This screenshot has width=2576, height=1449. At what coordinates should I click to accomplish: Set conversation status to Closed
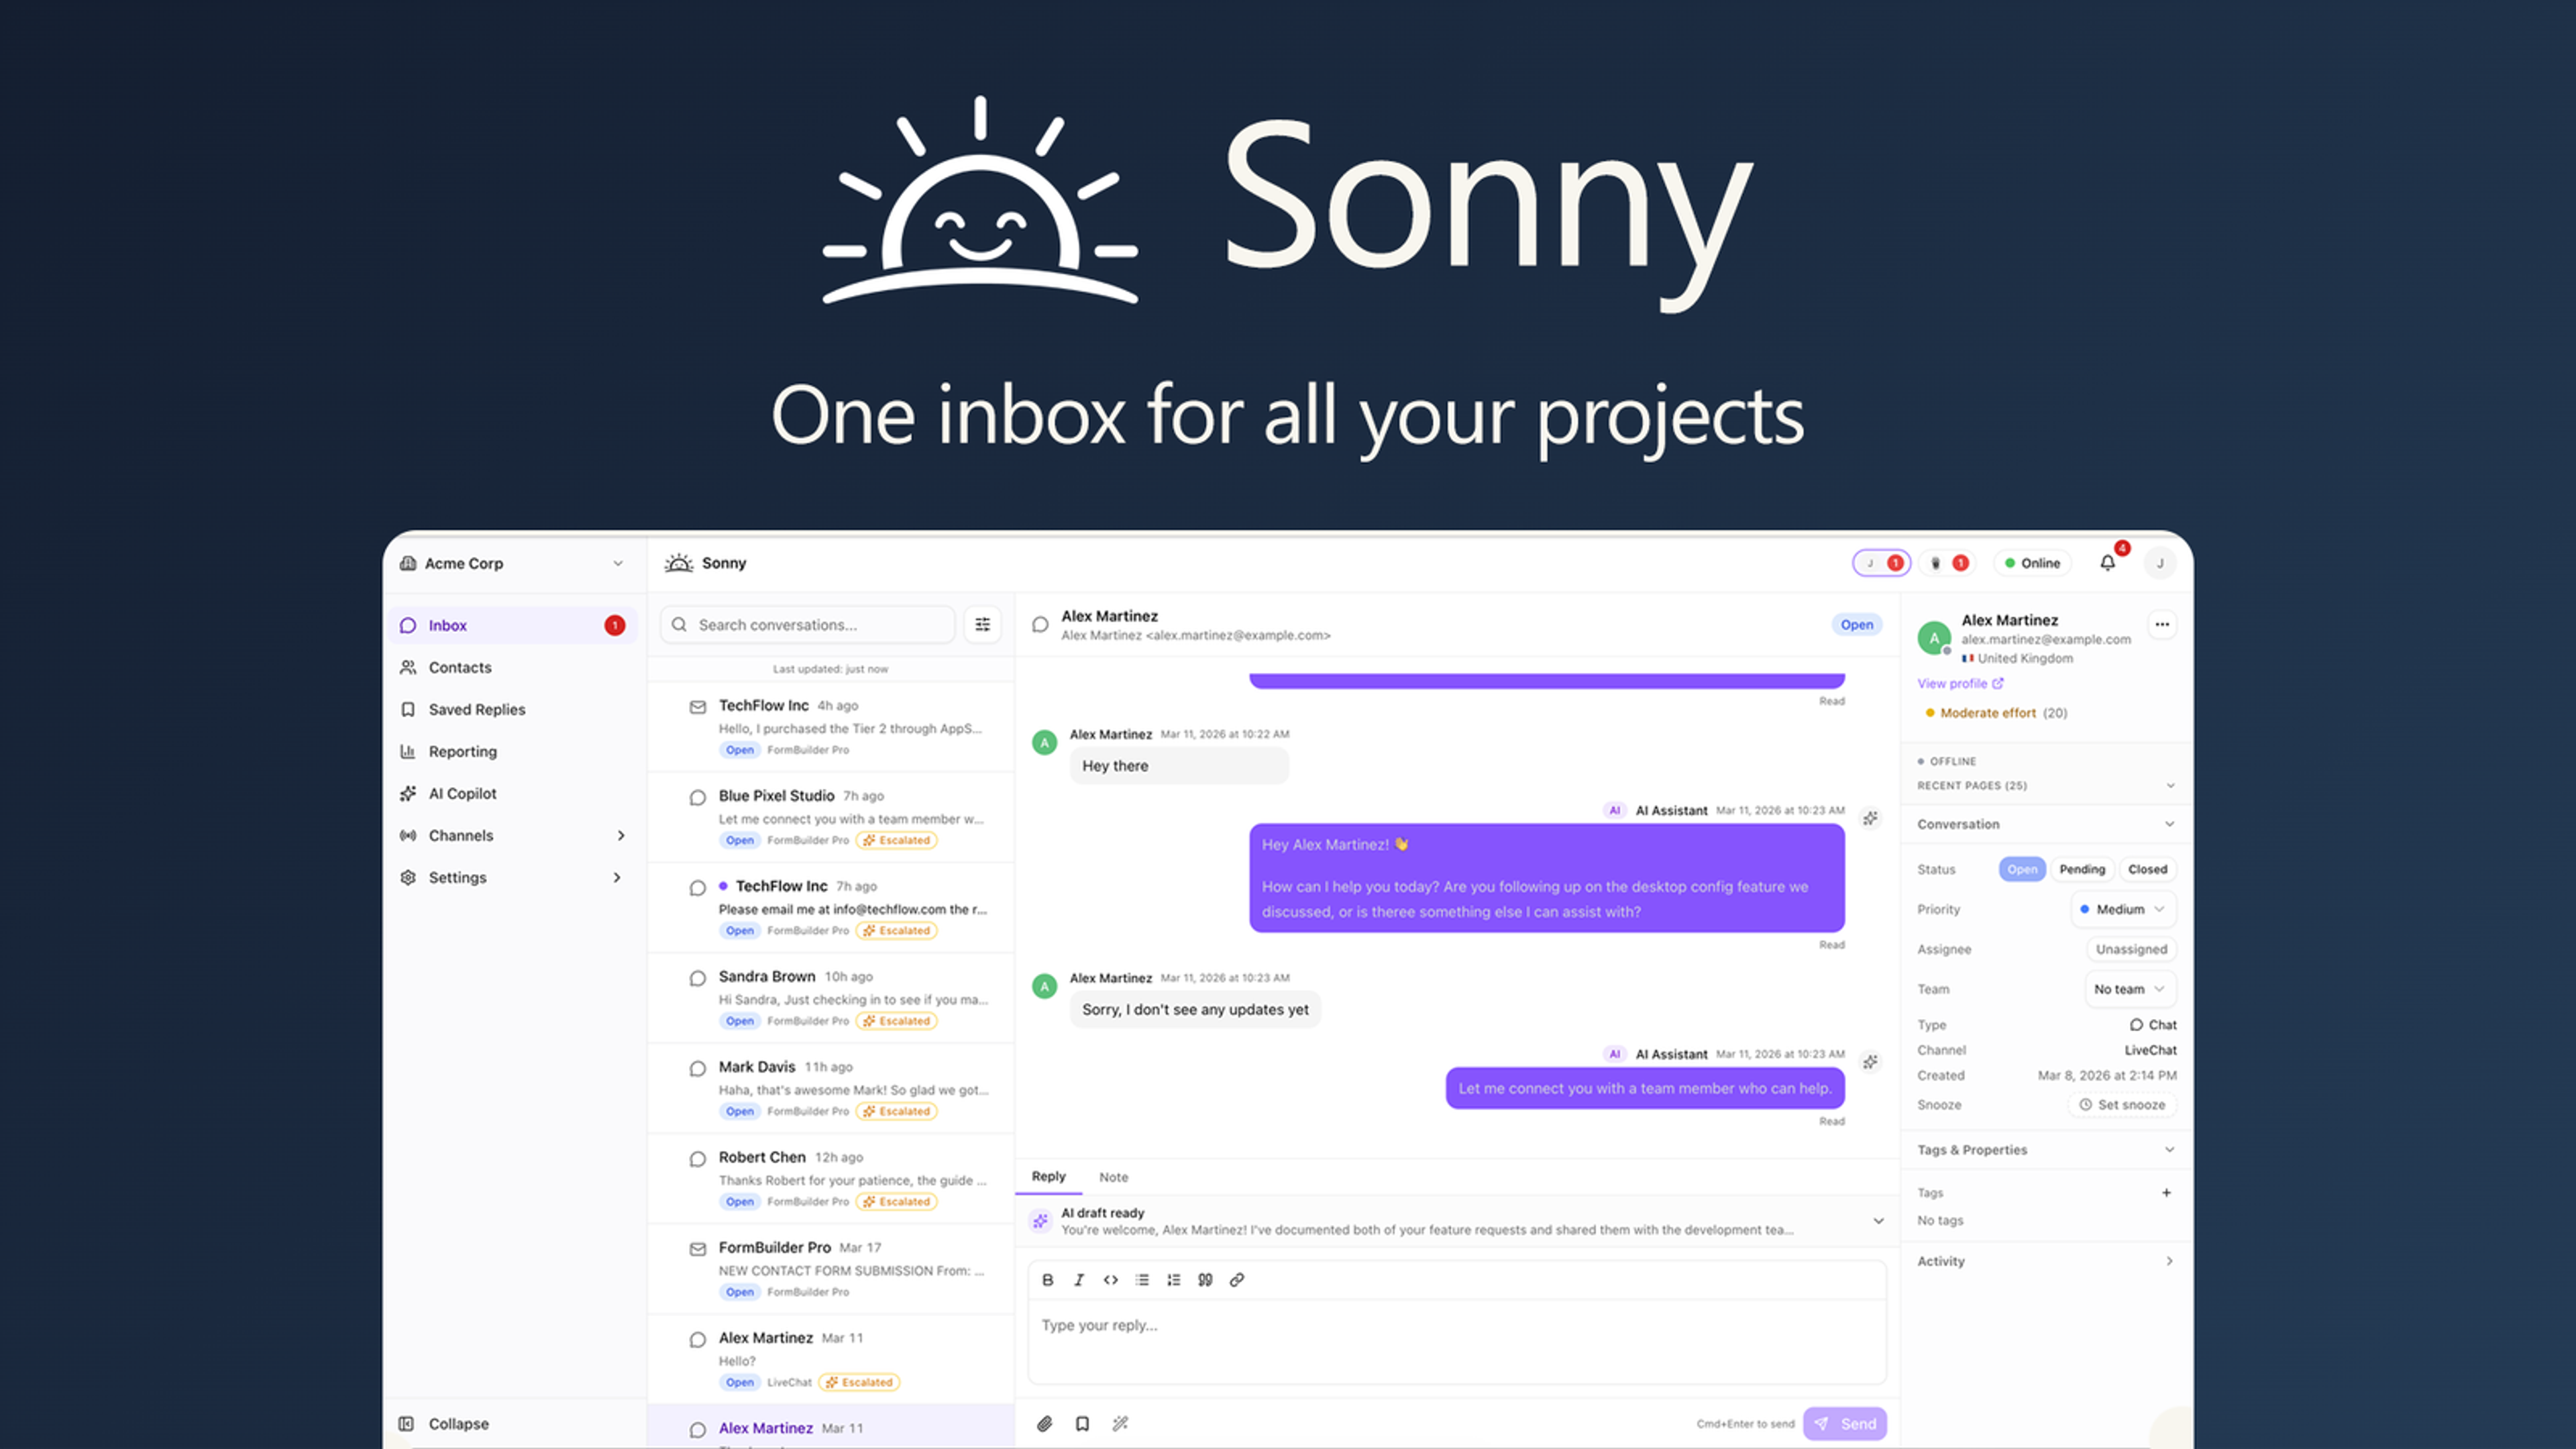tap(2147, 870)
